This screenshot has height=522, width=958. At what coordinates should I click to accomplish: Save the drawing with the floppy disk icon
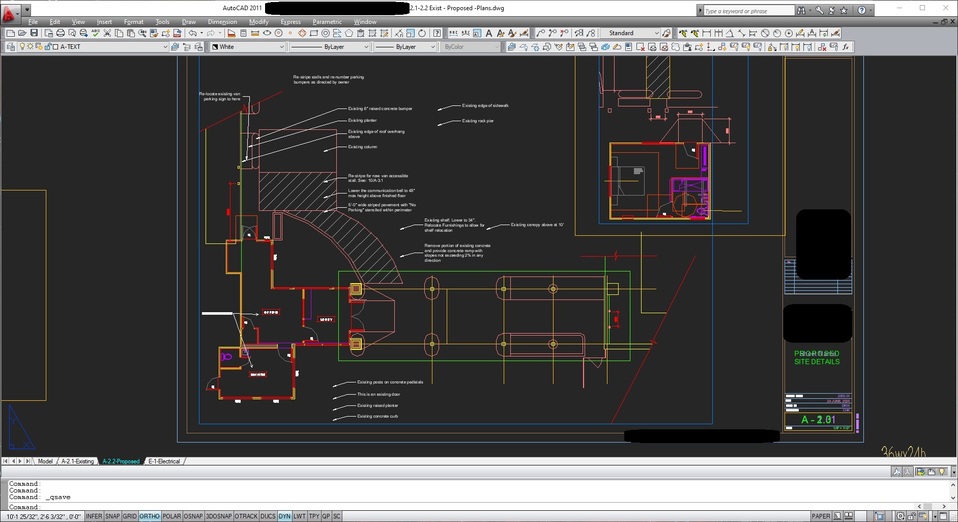click(34, 33)
